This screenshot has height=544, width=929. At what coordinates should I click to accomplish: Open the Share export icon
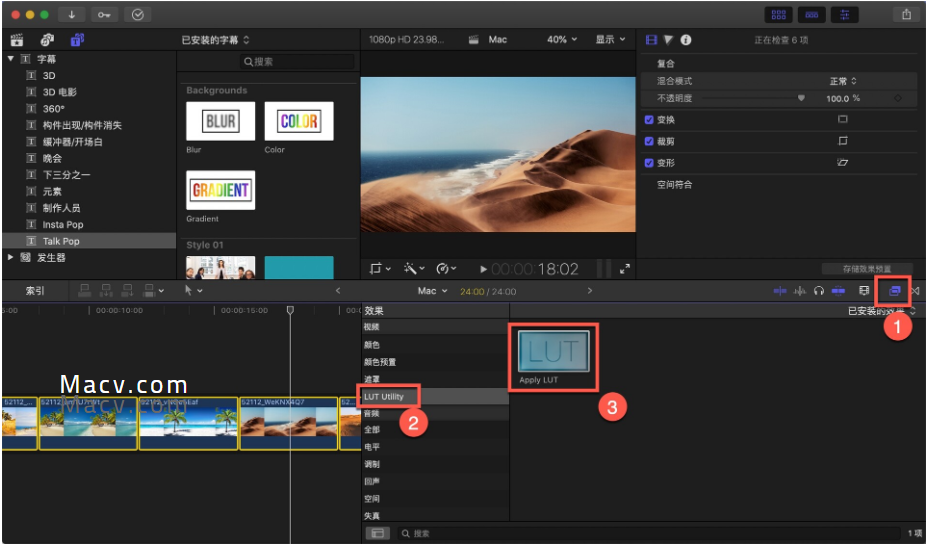pos(906,14)
